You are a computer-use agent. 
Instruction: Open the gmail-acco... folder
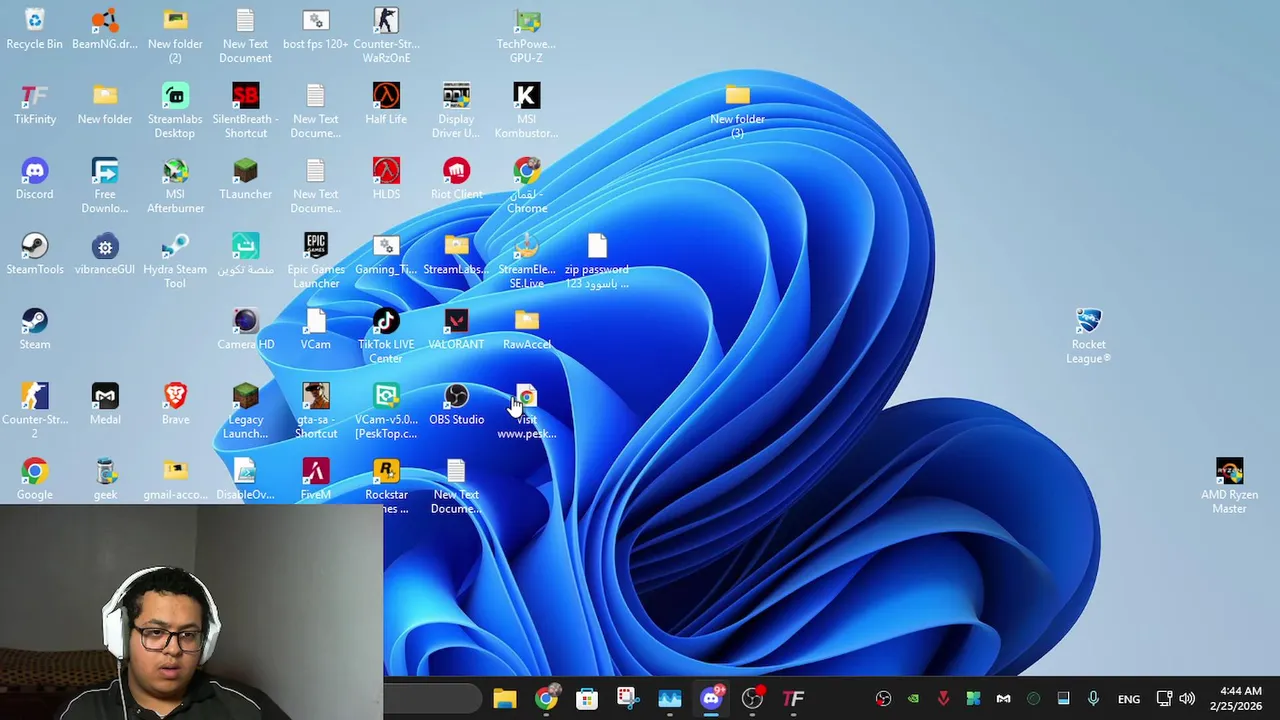click(175, 479)
